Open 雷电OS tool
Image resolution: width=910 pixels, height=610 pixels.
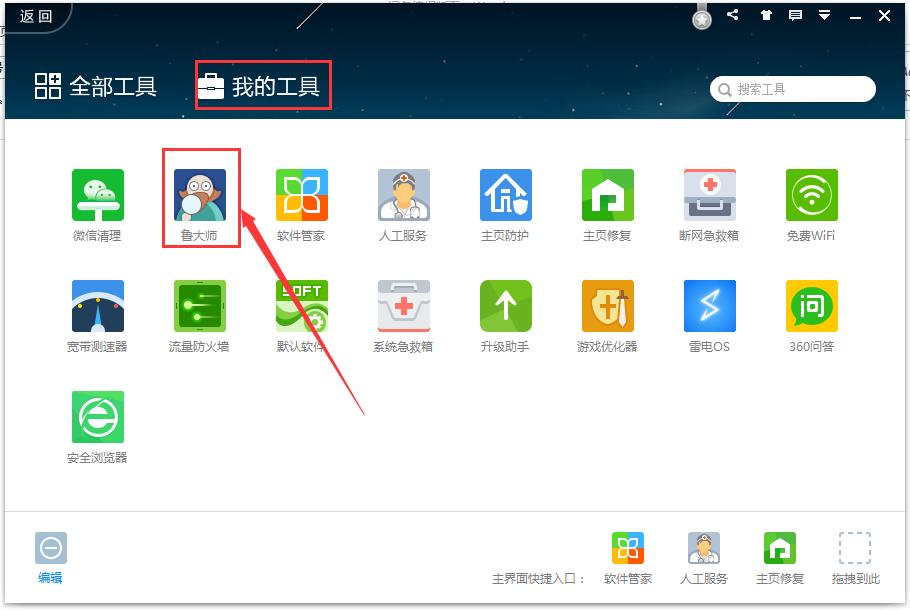709,305
